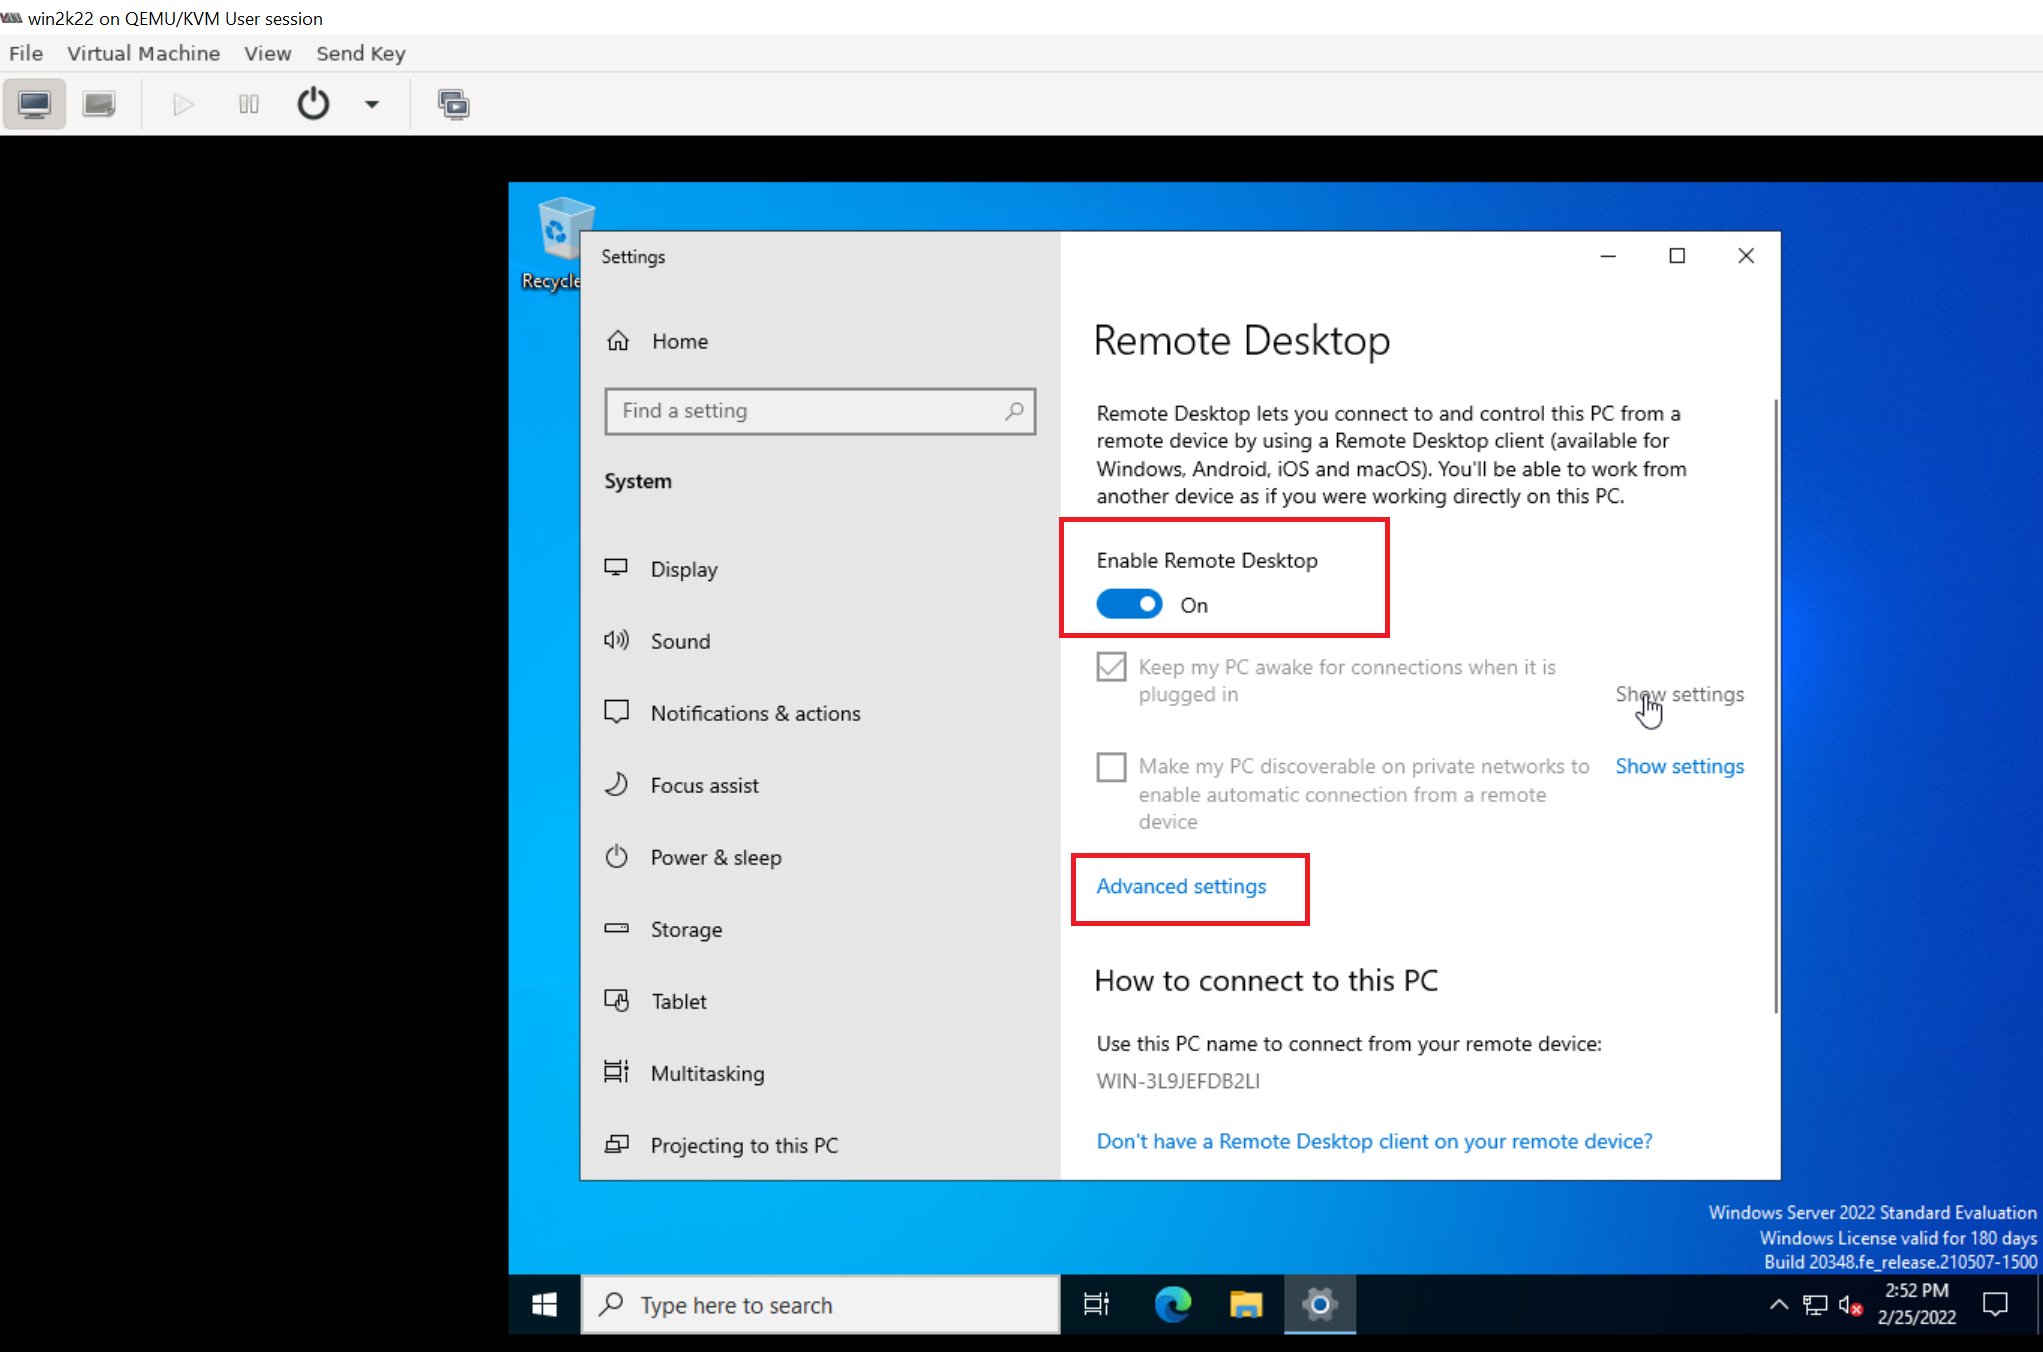
Task: Open Advanced settings link
Action: (1181, 886)
